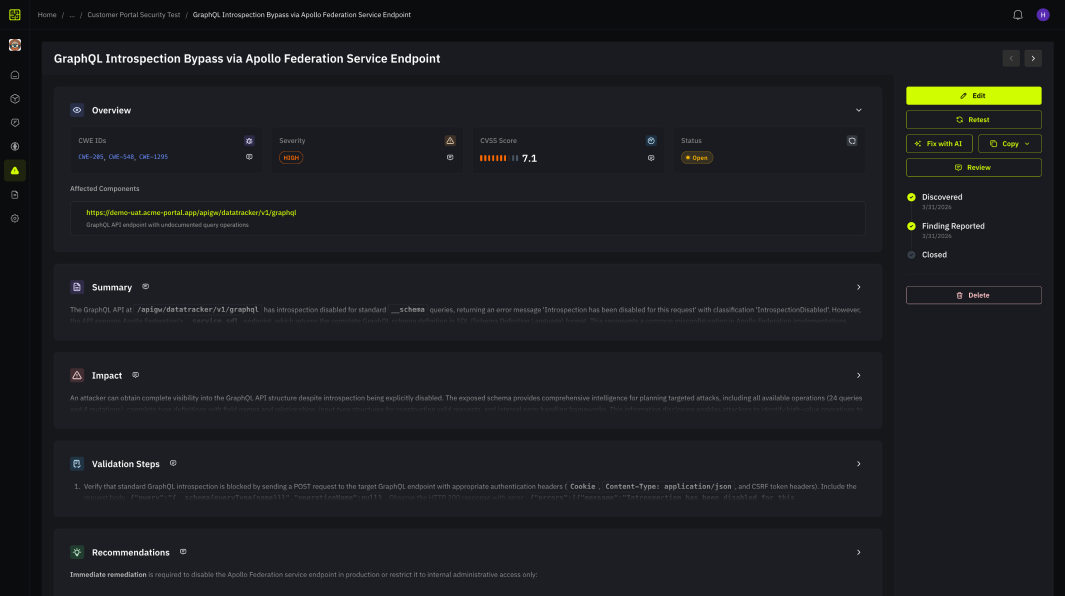1065x596 pixels.
Task: Click the Finding Reported timeline step
Action: pyautogui.click(x=953, y=226)
